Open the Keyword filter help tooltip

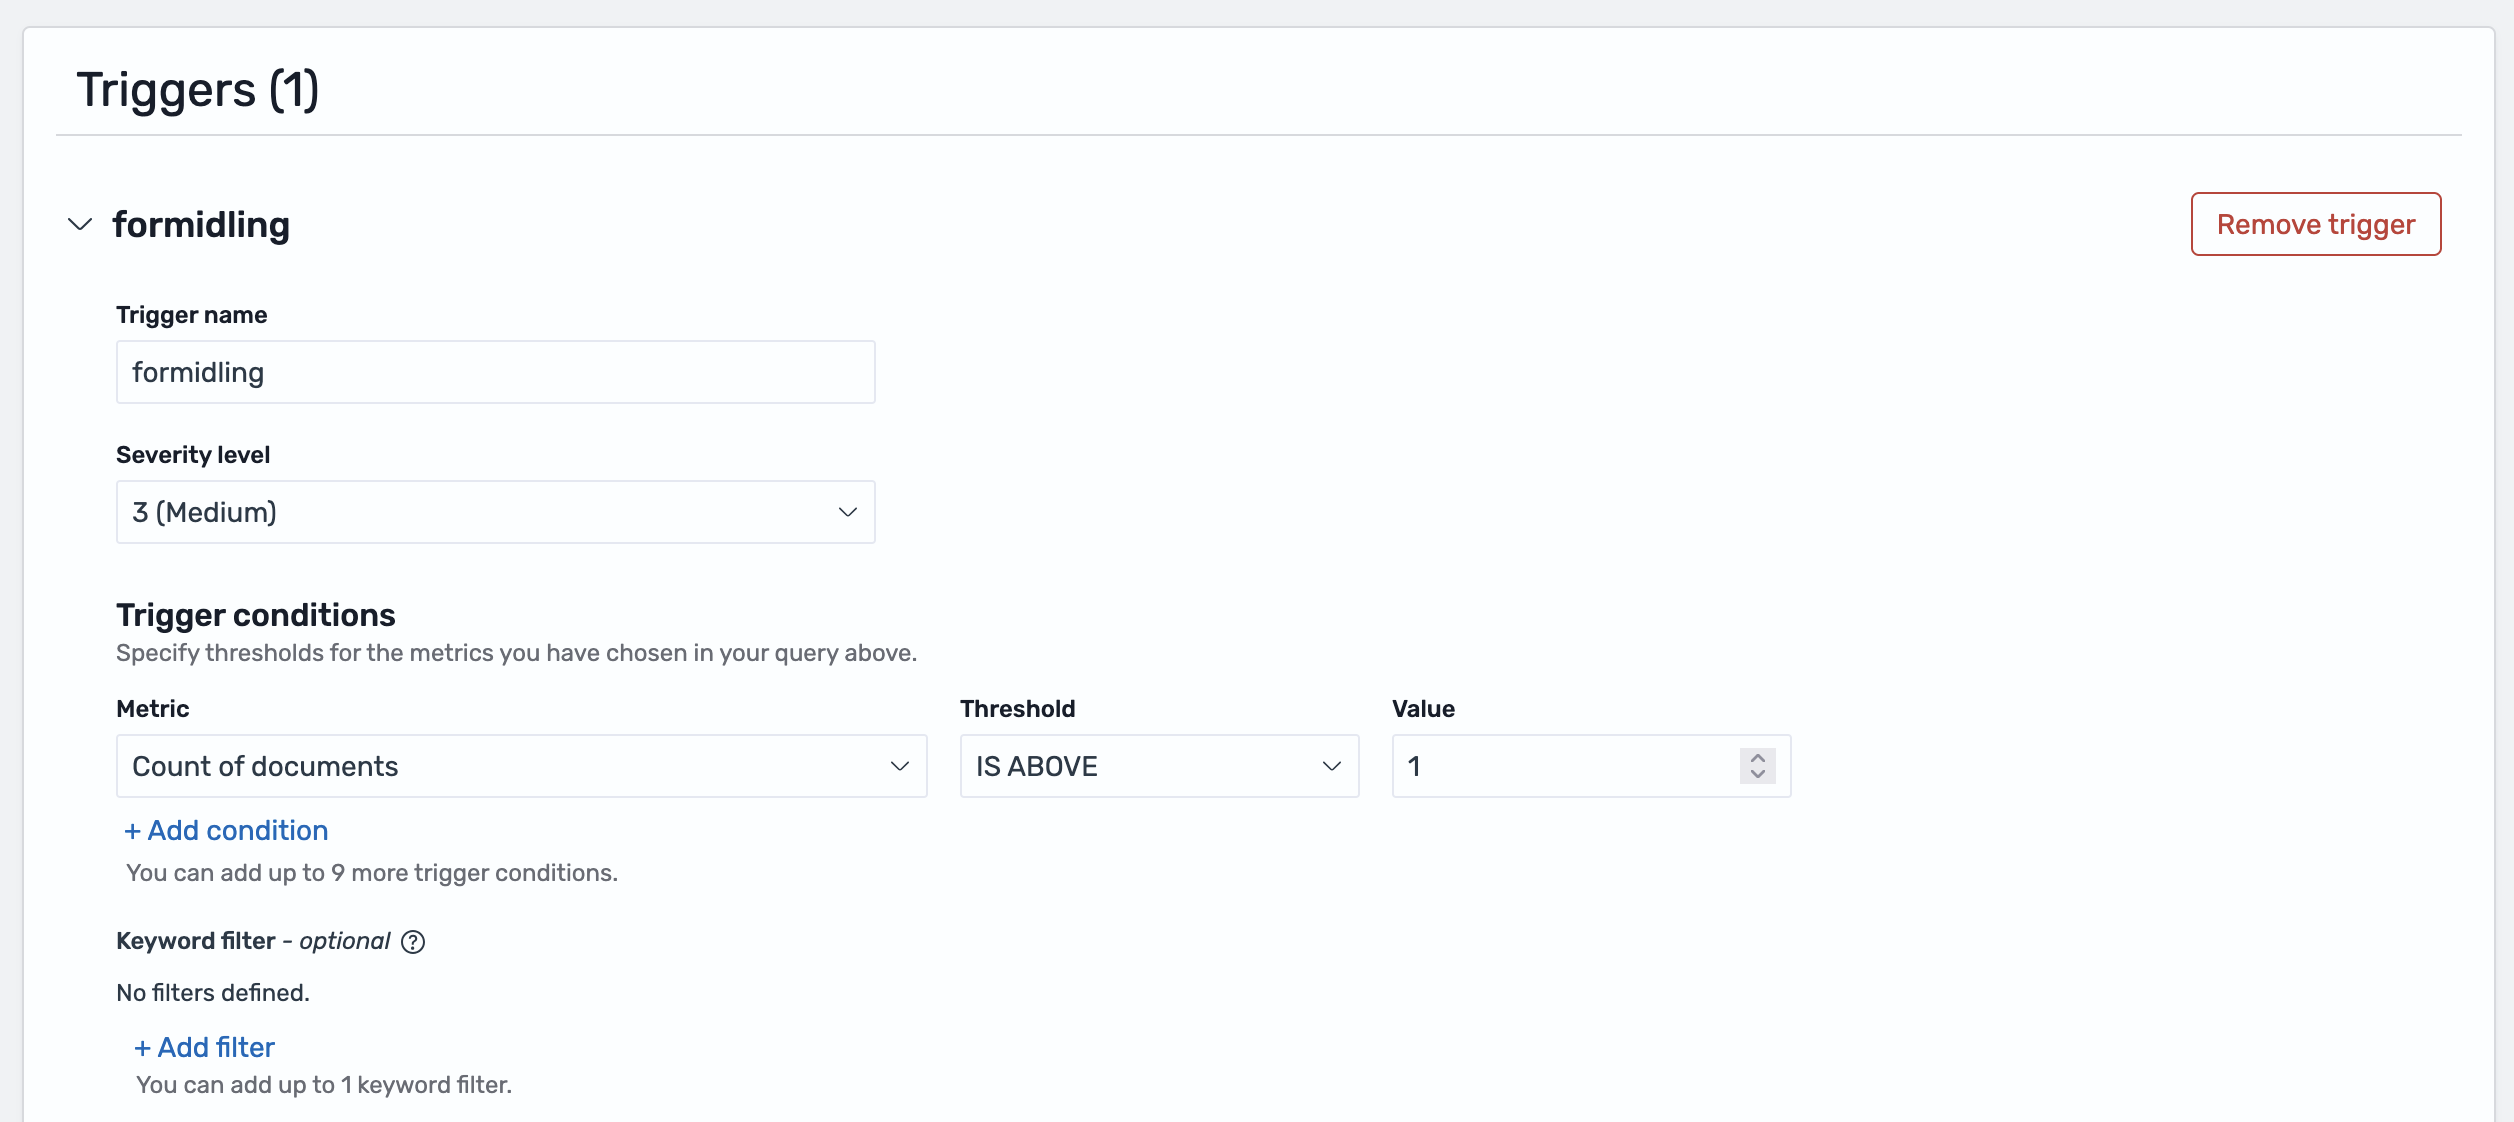point(414,941)
